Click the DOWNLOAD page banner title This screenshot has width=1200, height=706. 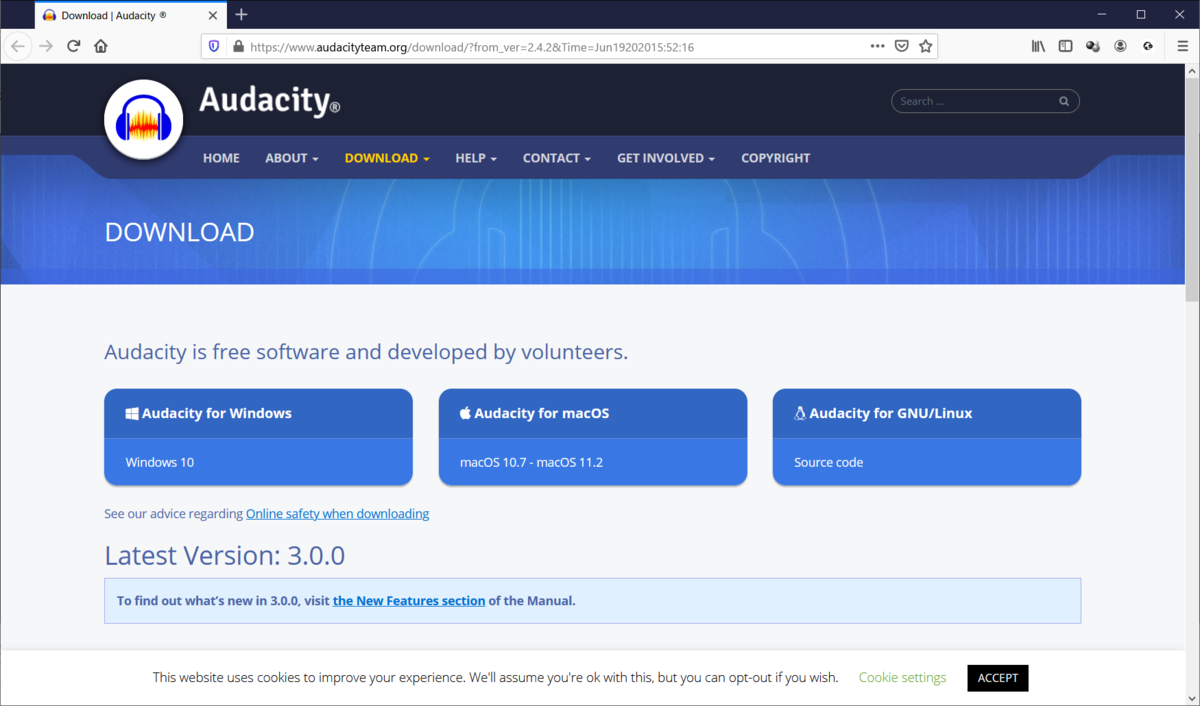(x=179, y=232)
